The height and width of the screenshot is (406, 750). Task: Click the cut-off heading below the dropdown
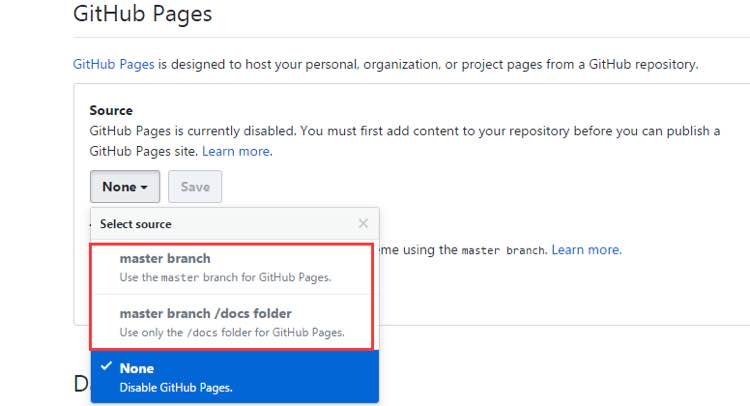pos(82,384)
